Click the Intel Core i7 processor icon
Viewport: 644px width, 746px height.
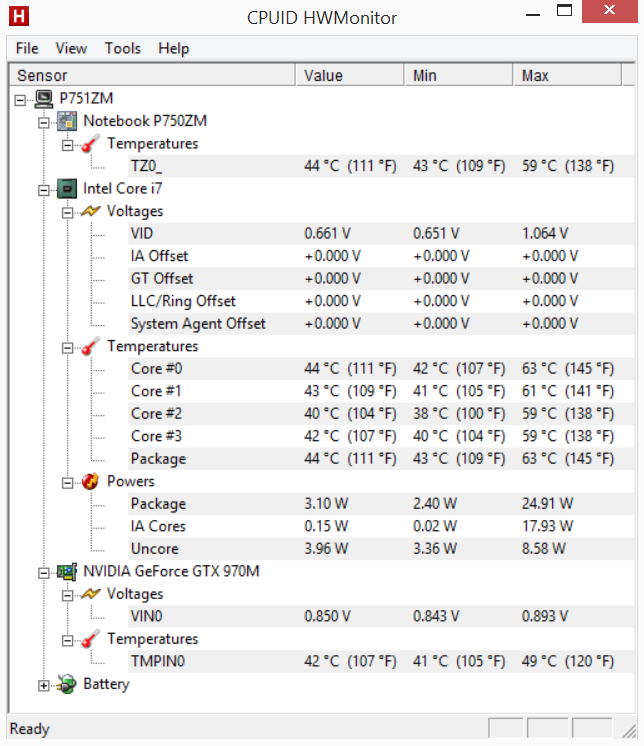pyautogui.click(x=67, y=188)
